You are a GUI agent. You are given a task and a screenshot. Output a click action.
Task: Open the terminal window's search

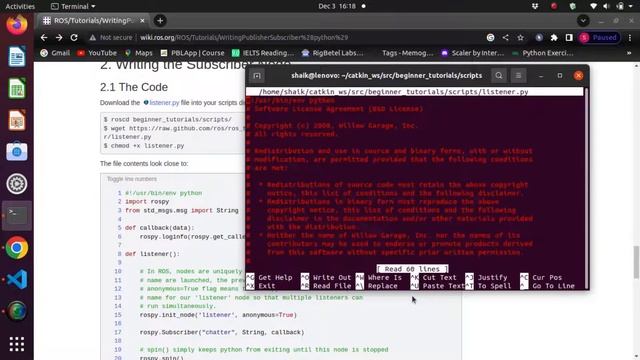[499, 76]
